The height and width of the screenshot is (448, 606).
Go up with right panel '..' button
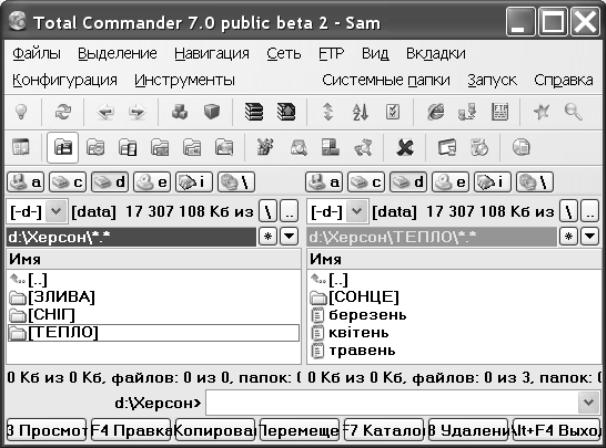(590, 211)
